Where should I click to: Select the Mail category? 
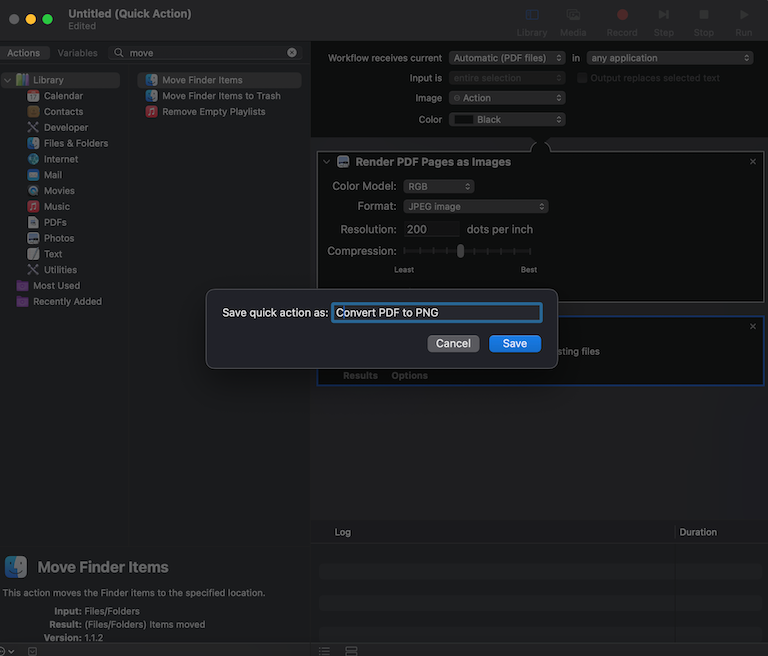coord(51,175)
